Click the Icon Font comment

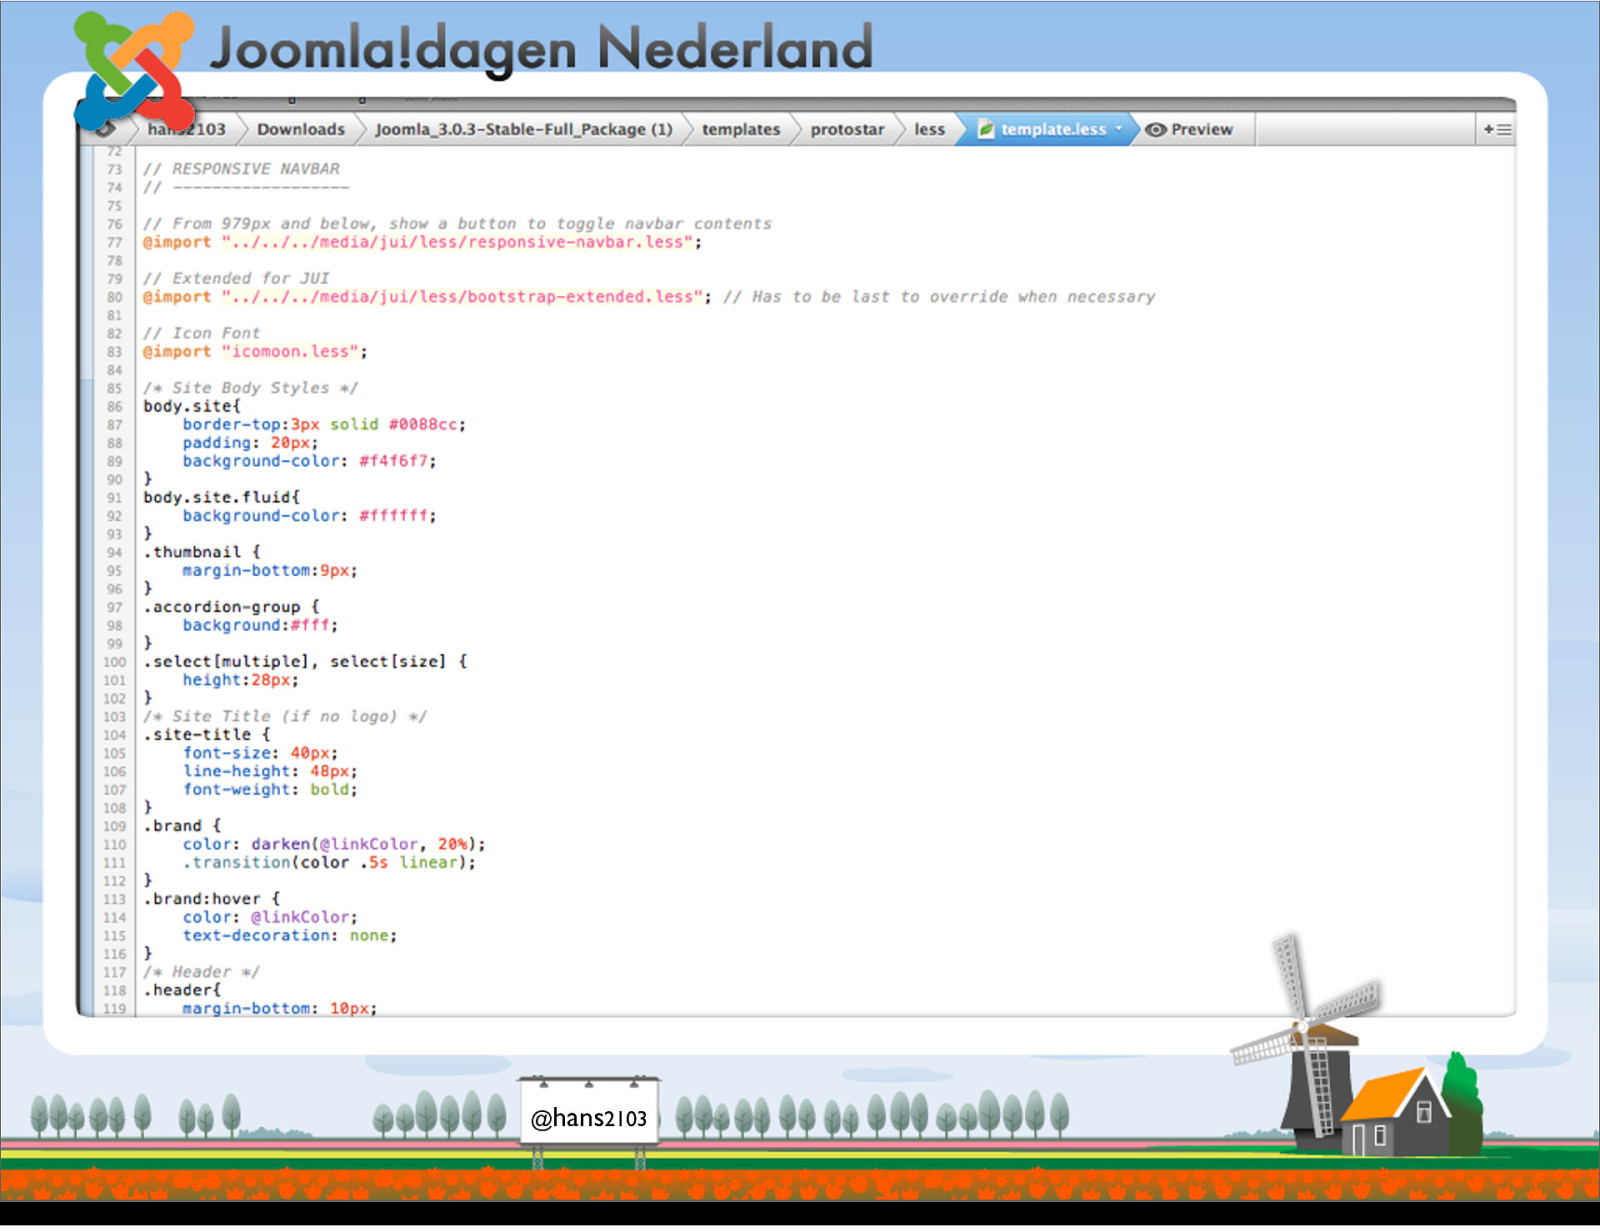tap(202, 333)
